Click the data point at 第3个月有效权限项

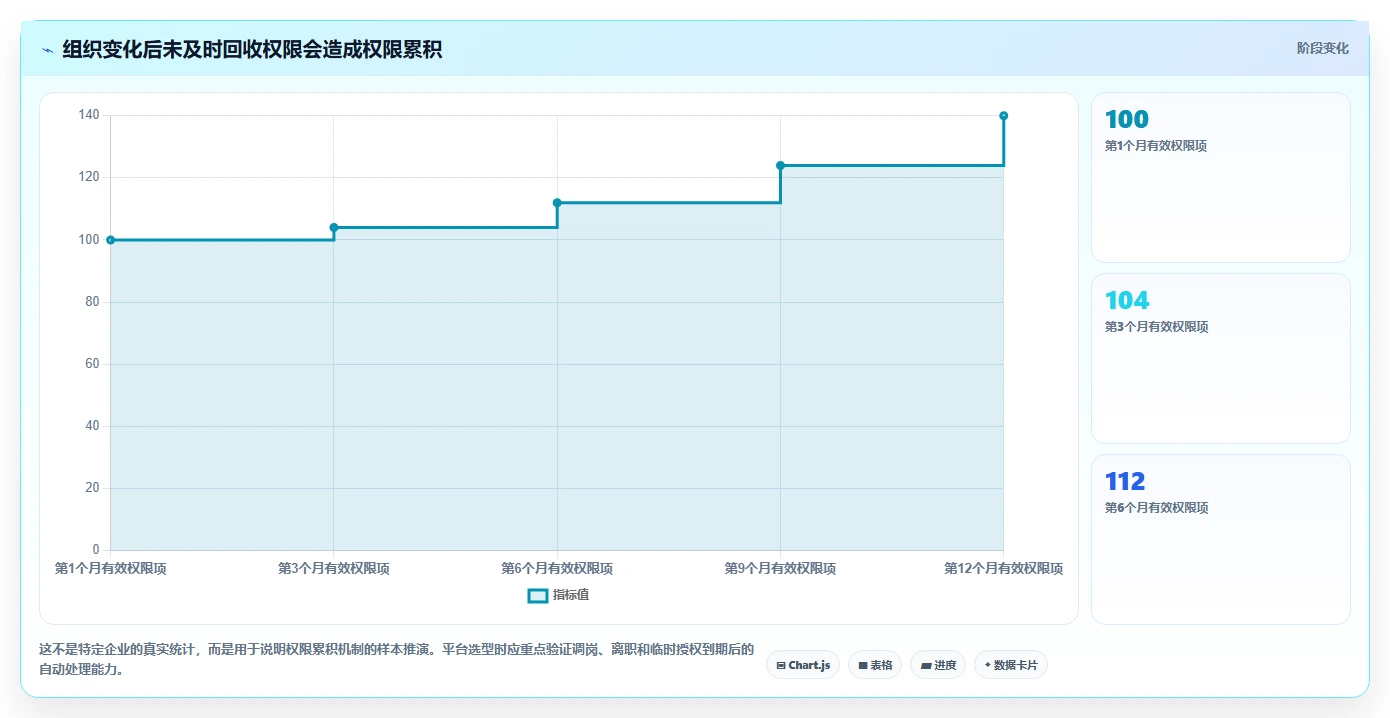click(x=334, y=227)
